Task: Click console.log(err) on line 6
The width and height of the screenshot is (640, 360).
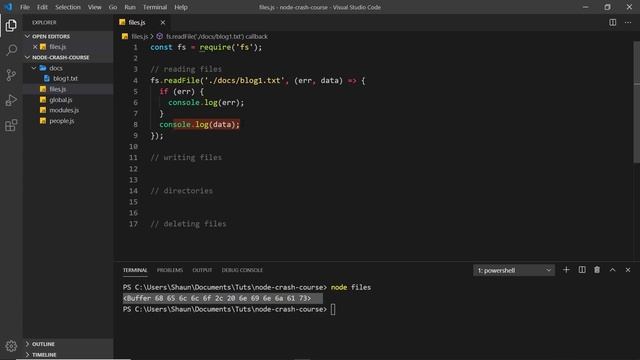Action: pos(206,103)
